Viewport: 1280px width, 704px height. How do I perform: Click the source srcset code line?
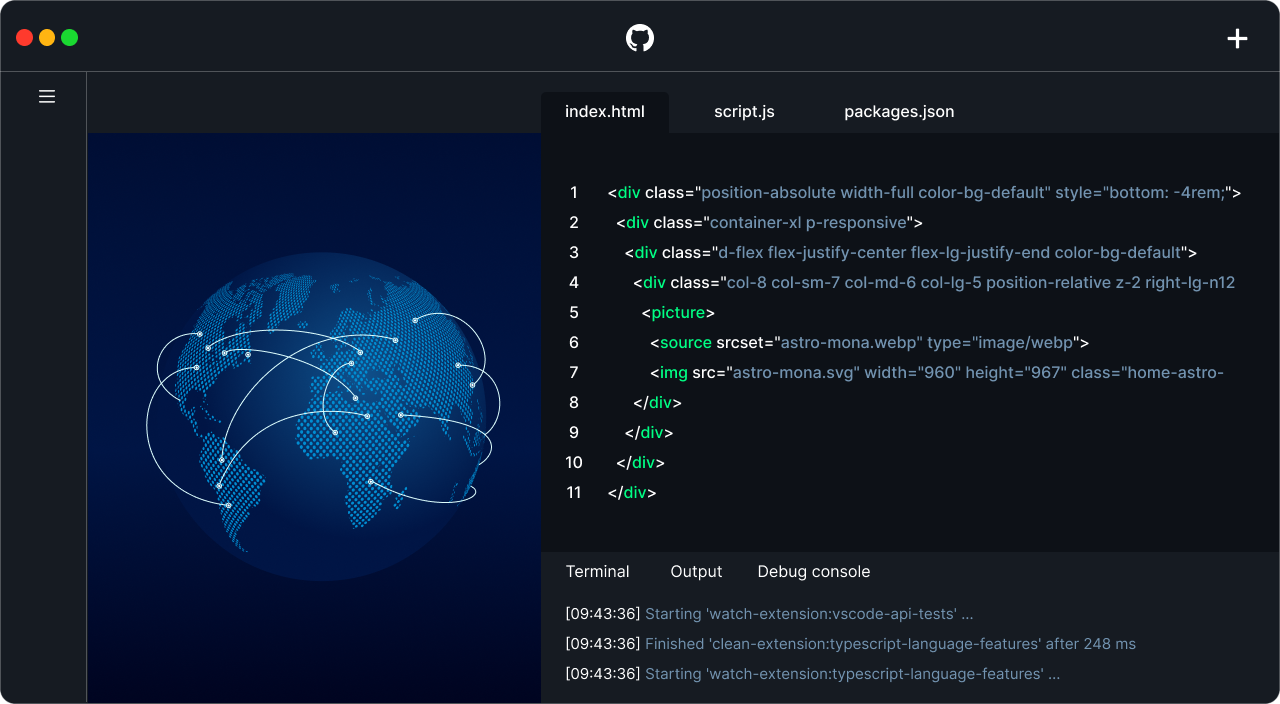[x=868, y=343]
